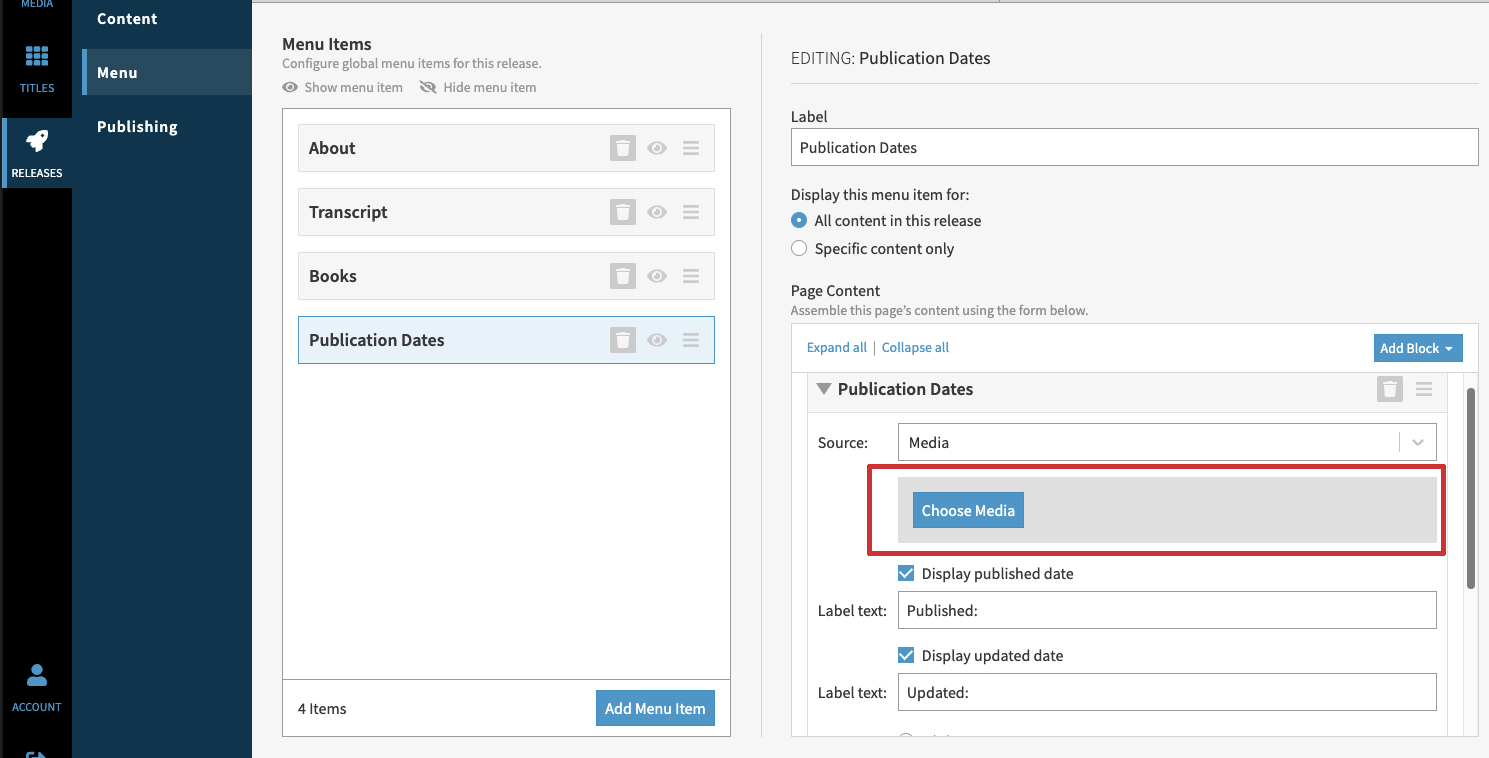Delete the Publication Dates content block

[1389, 389]
